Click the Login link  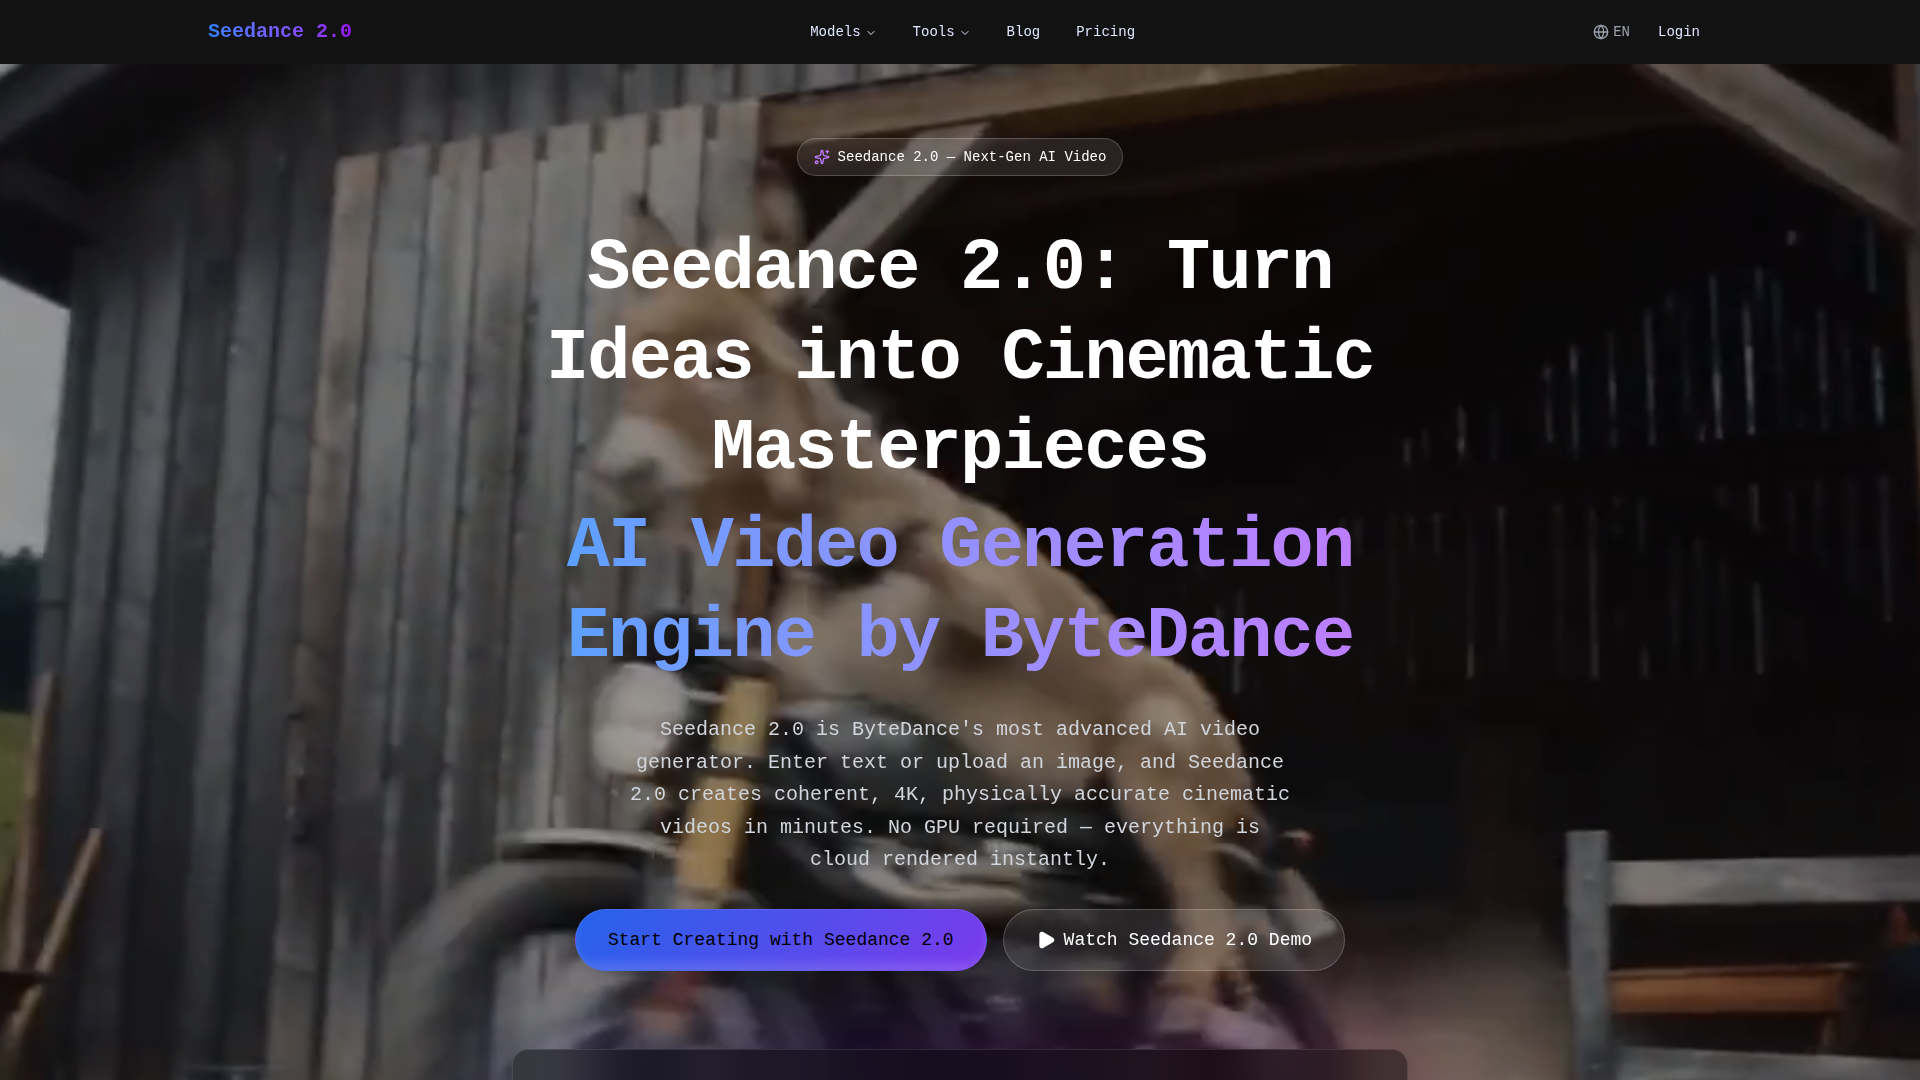pos(1678,32)
